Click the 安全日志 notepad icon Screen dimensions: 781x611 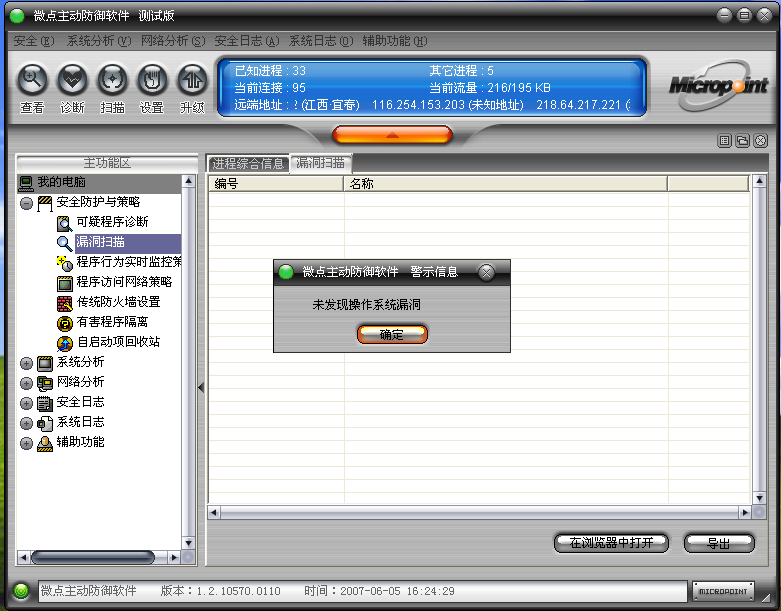(x=45, y=403)
